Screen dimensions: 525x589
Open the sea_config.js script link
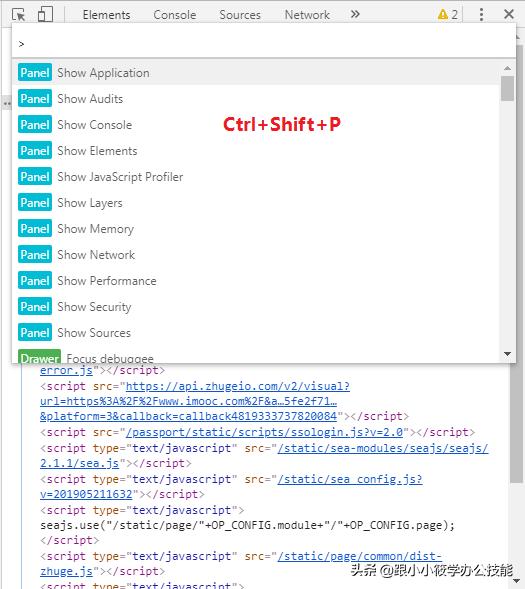(231, 486)
